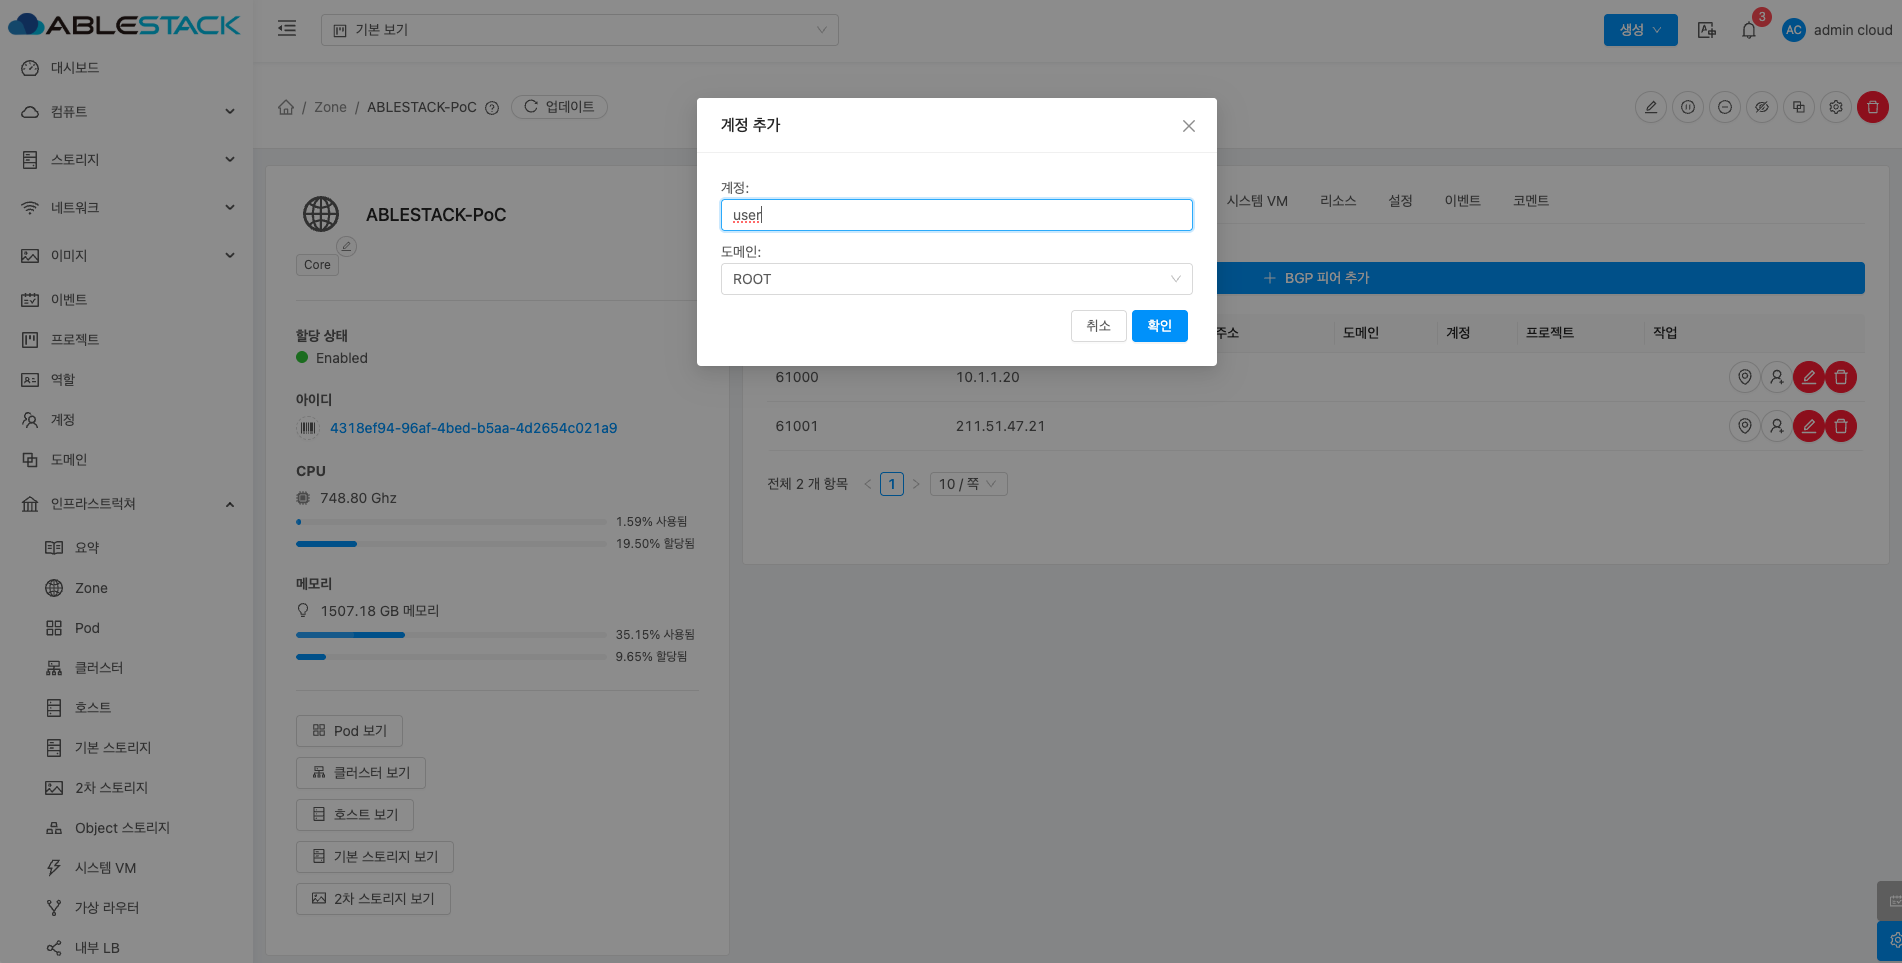Click the zone settings gear icon

(1835, 107)
